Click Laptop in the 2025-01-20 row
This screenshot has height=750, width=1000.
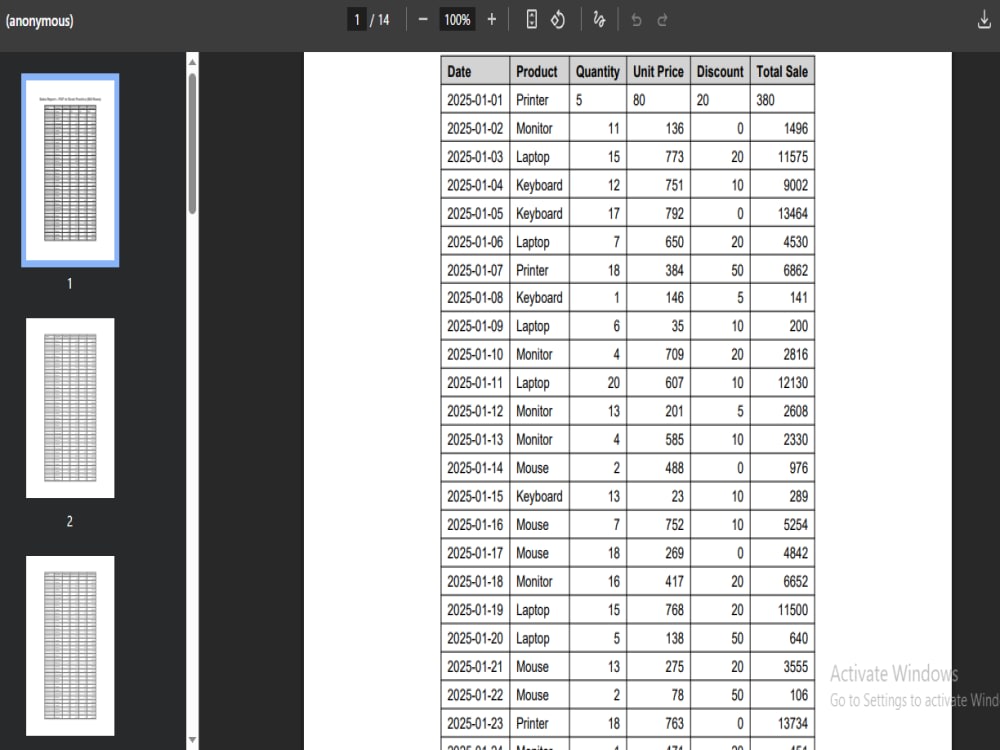point(540,638)
